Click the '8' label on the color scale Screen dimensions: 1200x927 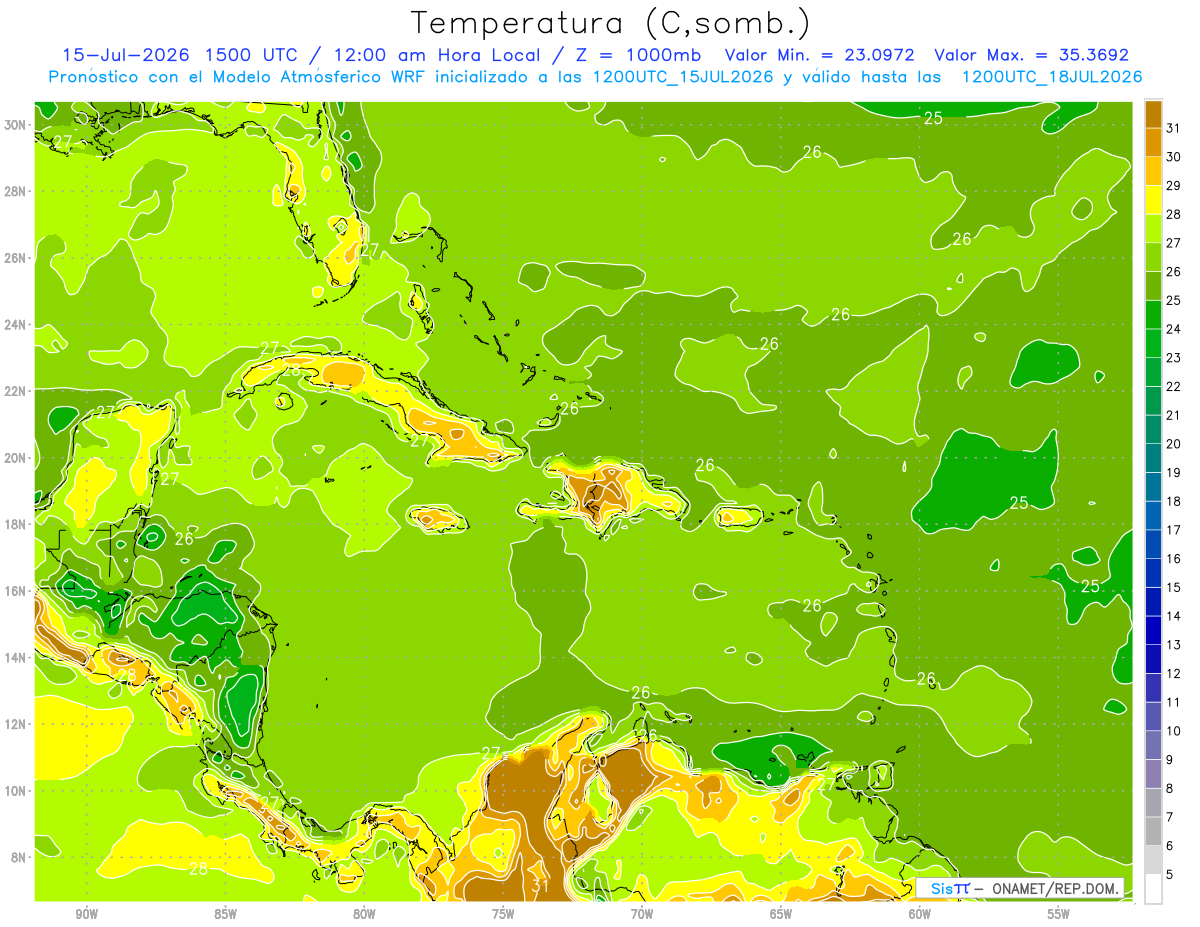1170,789
